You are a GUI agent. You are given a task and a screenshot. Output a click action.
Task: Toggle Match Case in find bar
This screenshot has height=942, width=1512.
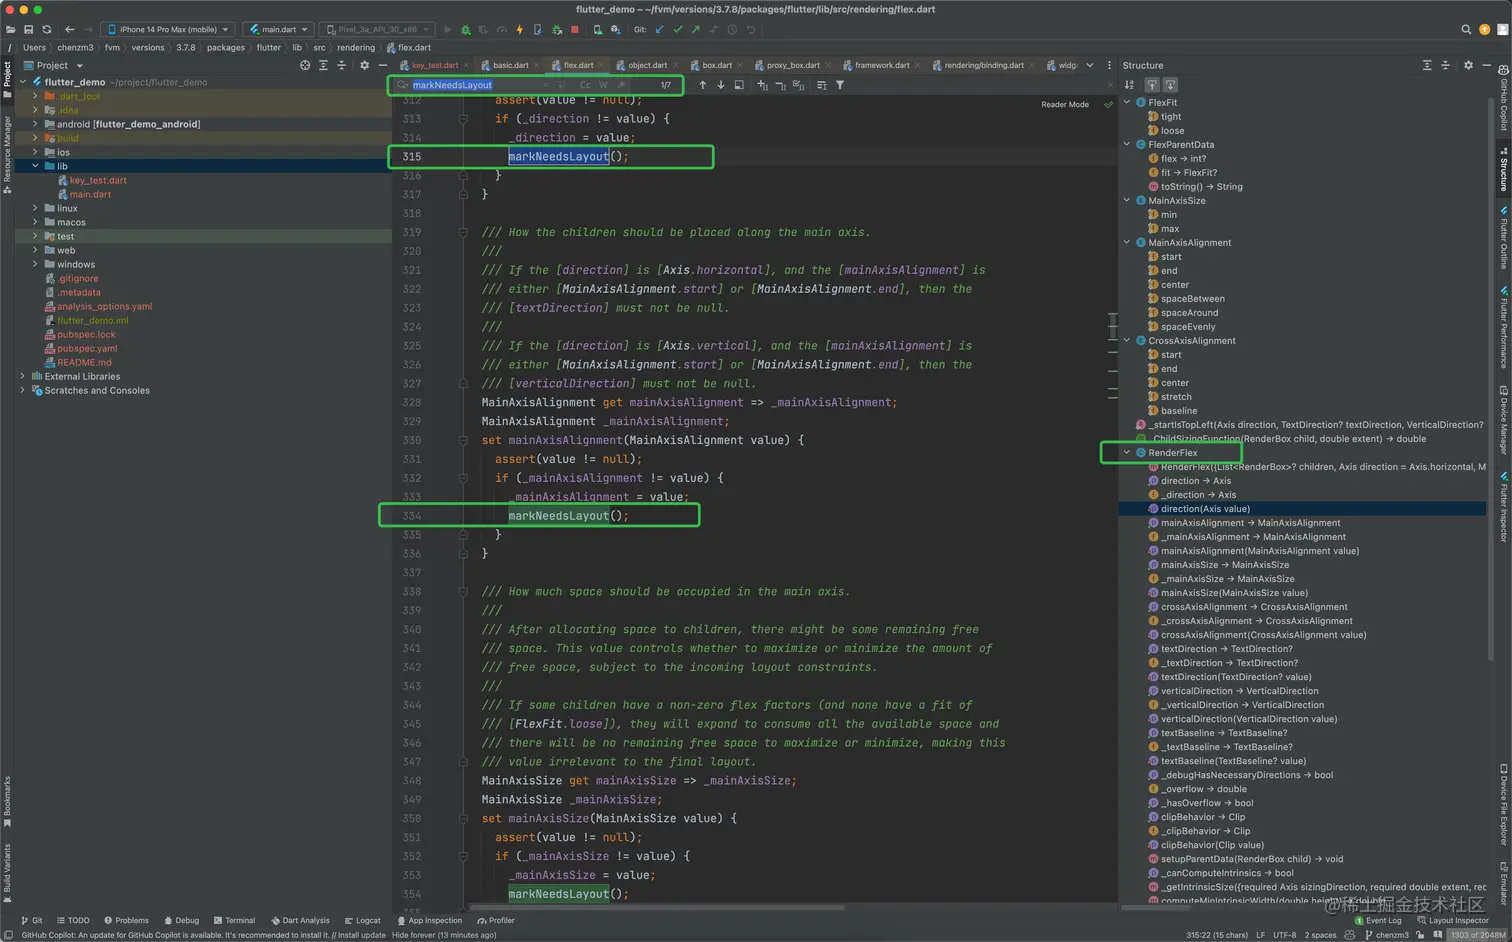[x=585, y=85]
